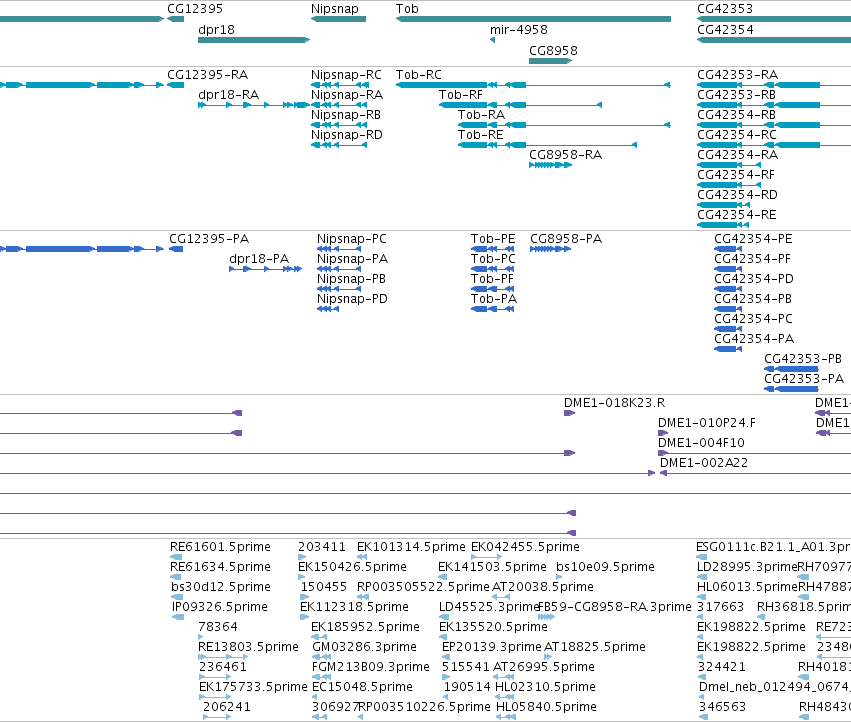
Task: Select protein dpr18-PA
Action: click(265, 269)
